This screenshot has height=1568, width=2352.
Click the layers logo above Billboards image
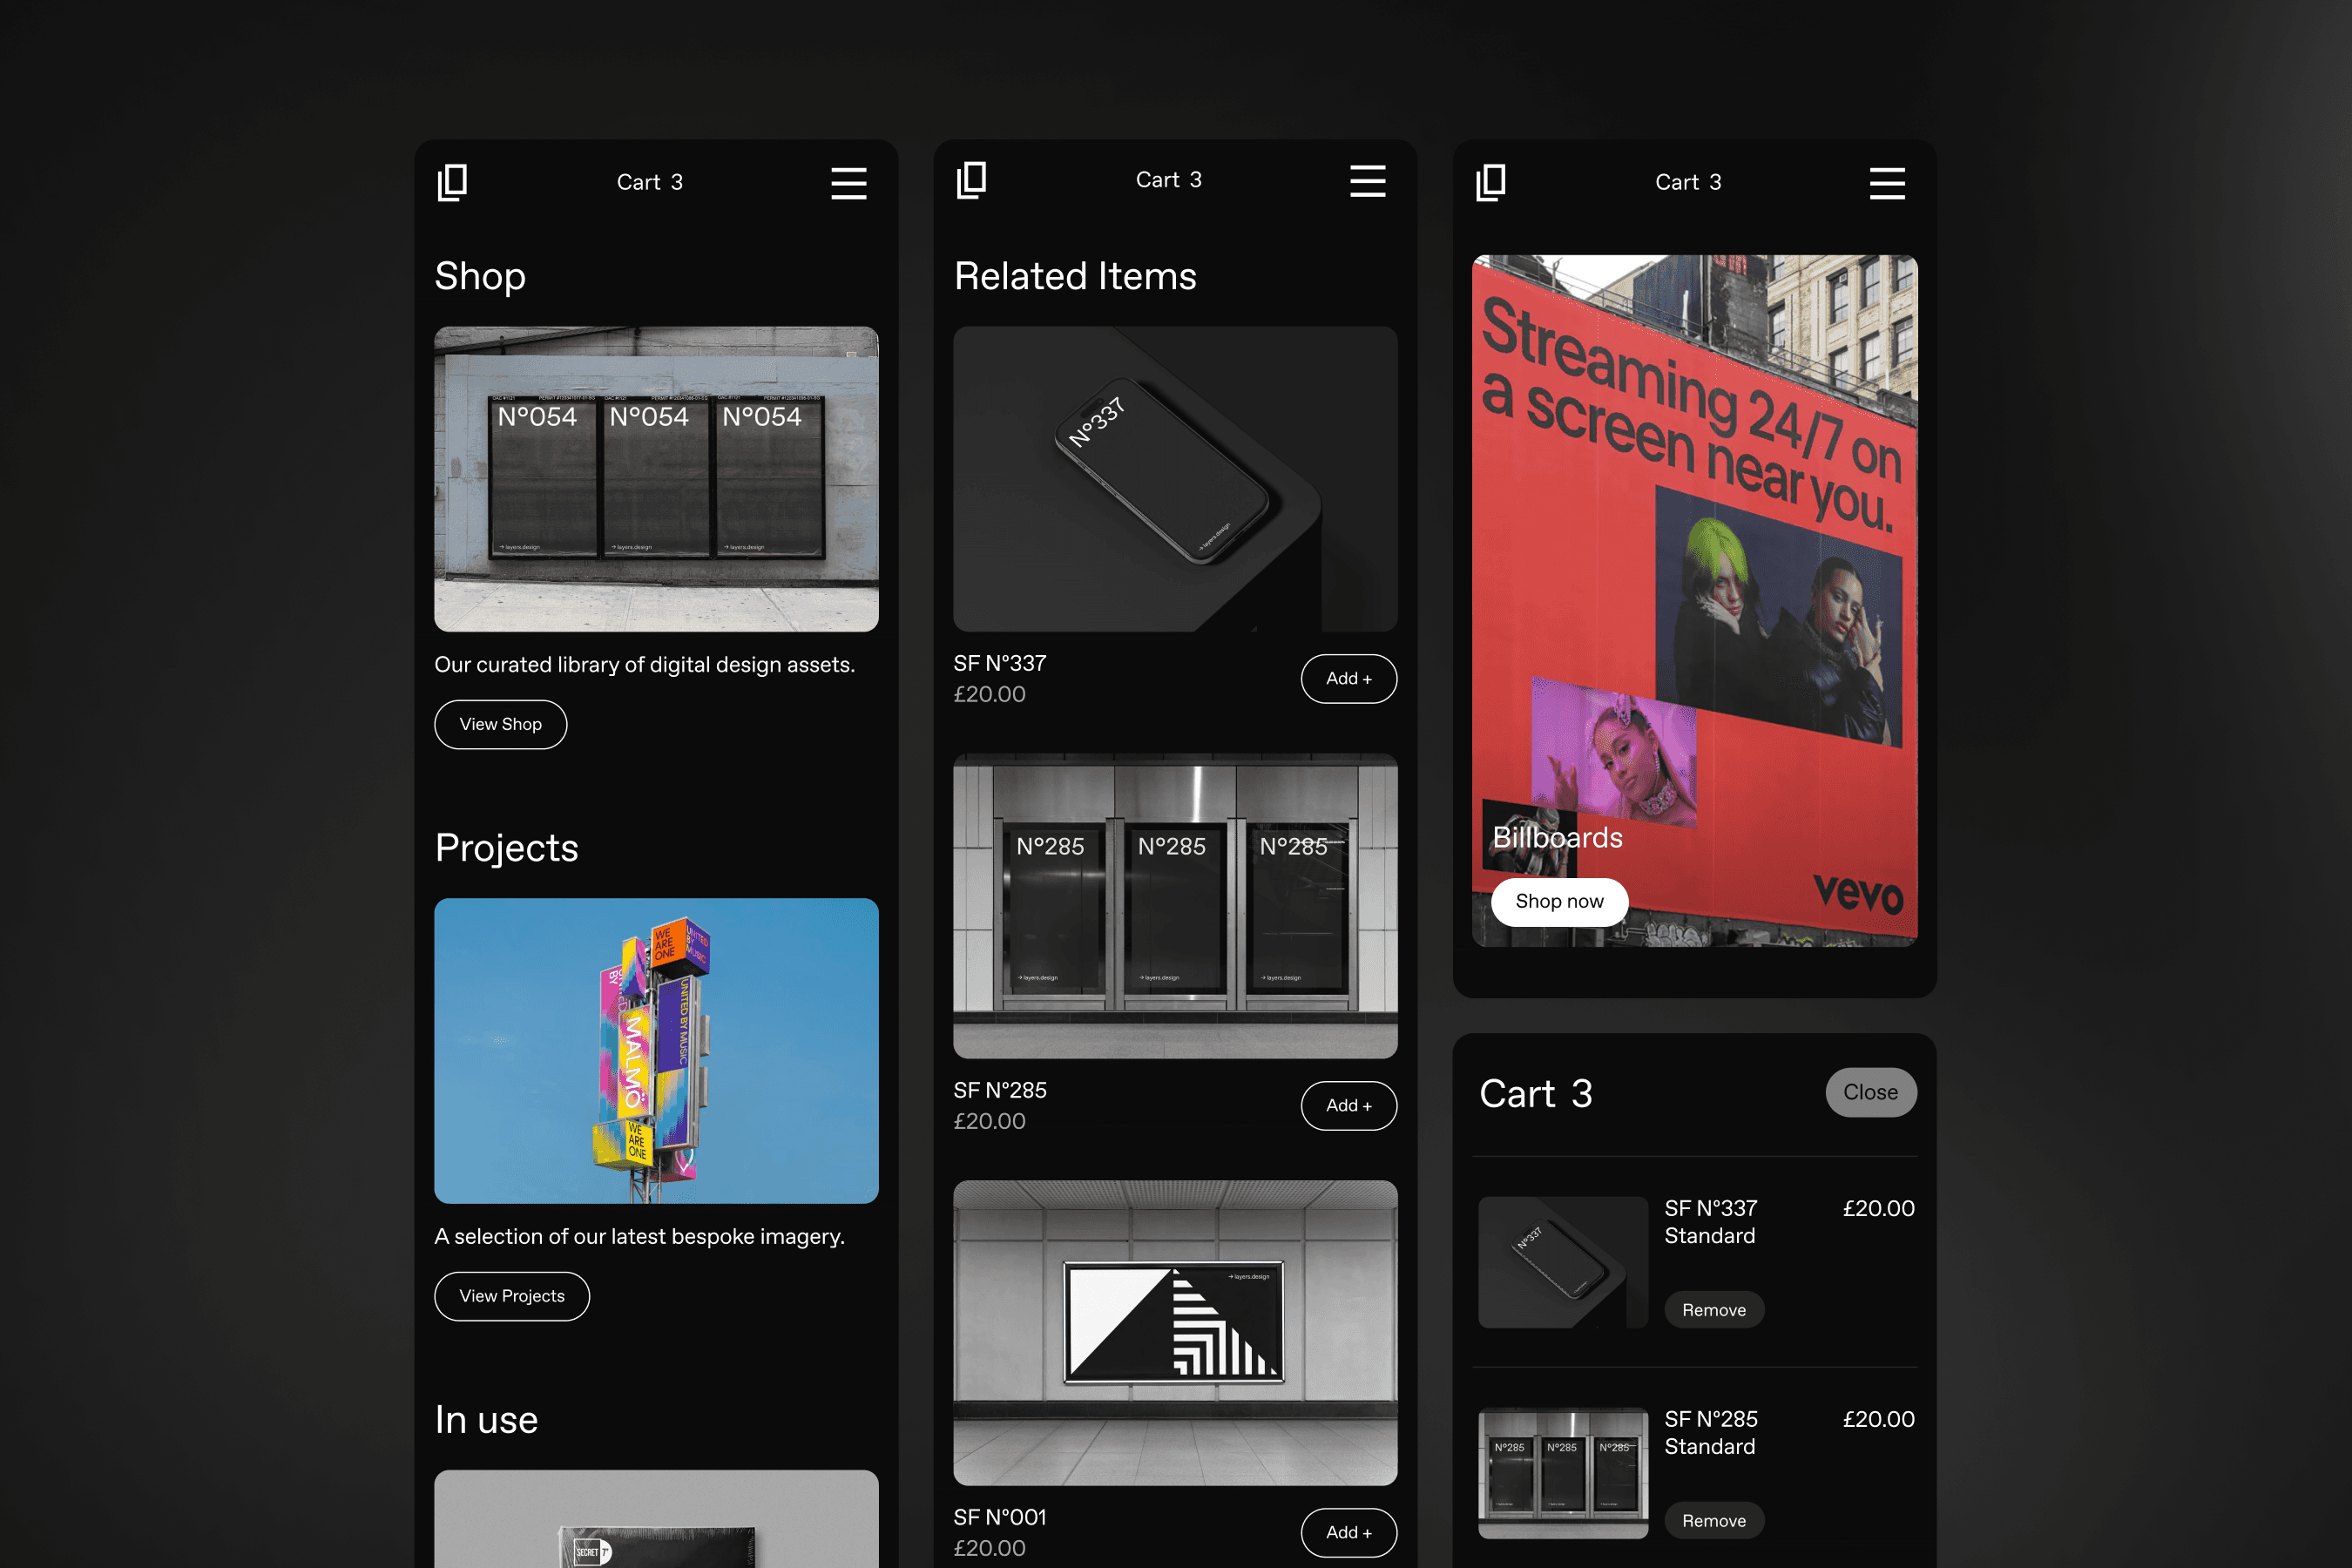pos(1490,182)
